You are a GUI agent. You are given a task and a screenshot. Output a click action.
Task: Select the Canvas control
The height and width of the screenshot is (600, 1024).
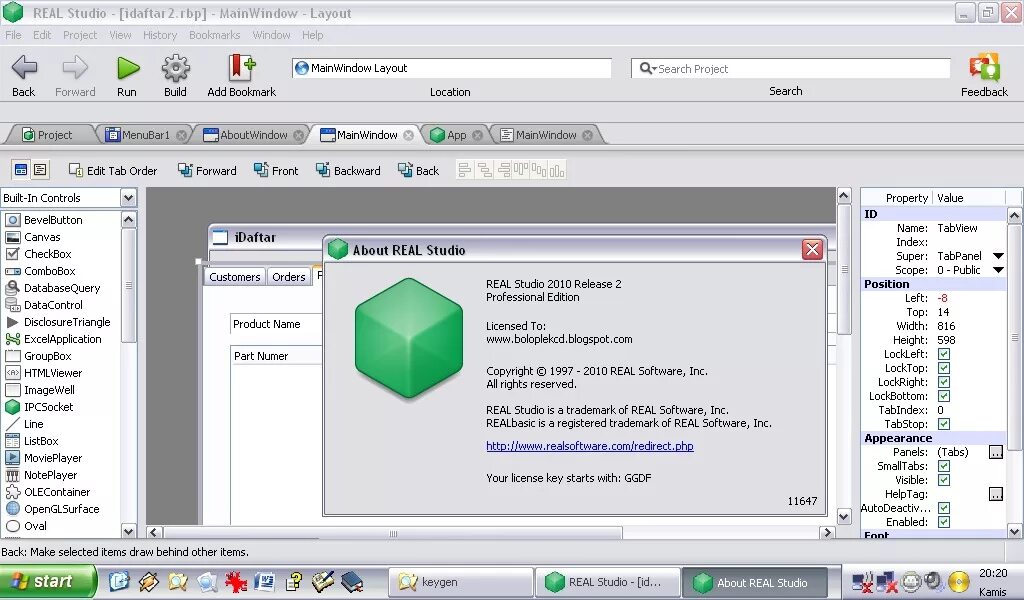point(42,237)
